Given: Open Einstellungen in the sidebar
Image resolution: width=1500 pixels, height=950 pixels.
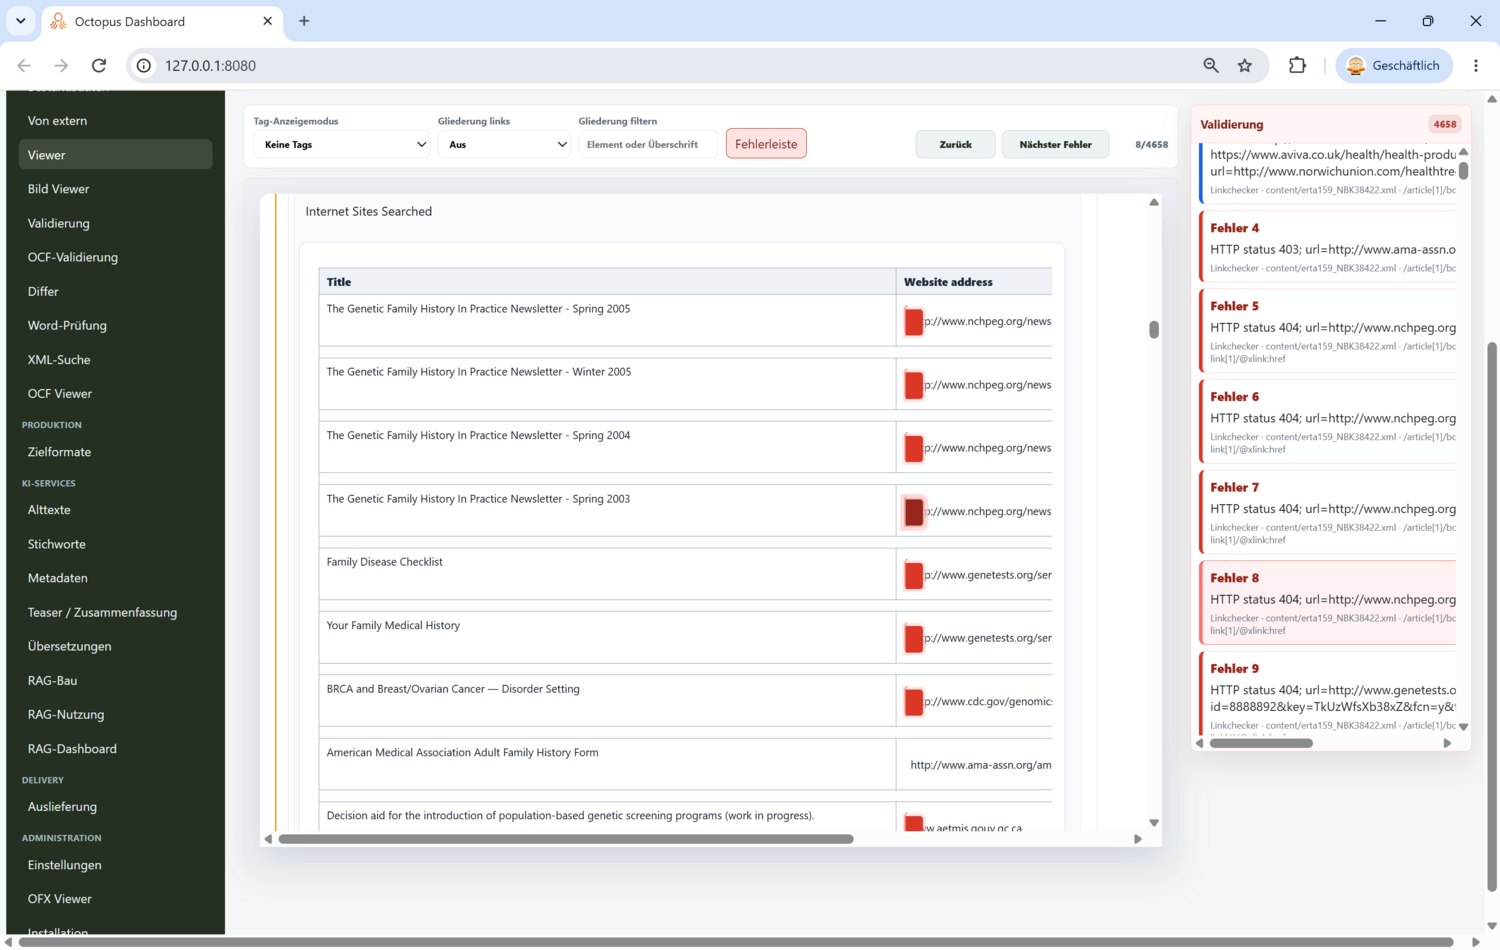Looking at the screenshot, I should point(115,865).
